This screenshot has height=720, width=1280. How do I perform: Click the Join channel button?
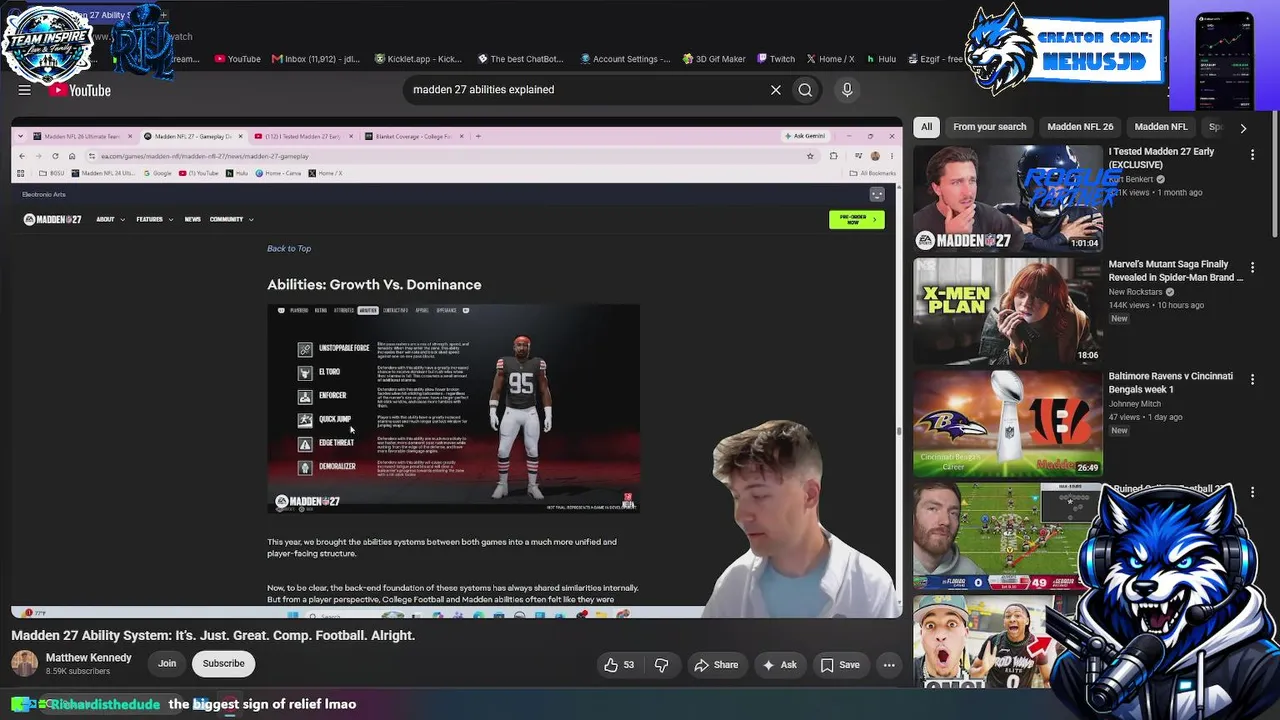[167, 663]
